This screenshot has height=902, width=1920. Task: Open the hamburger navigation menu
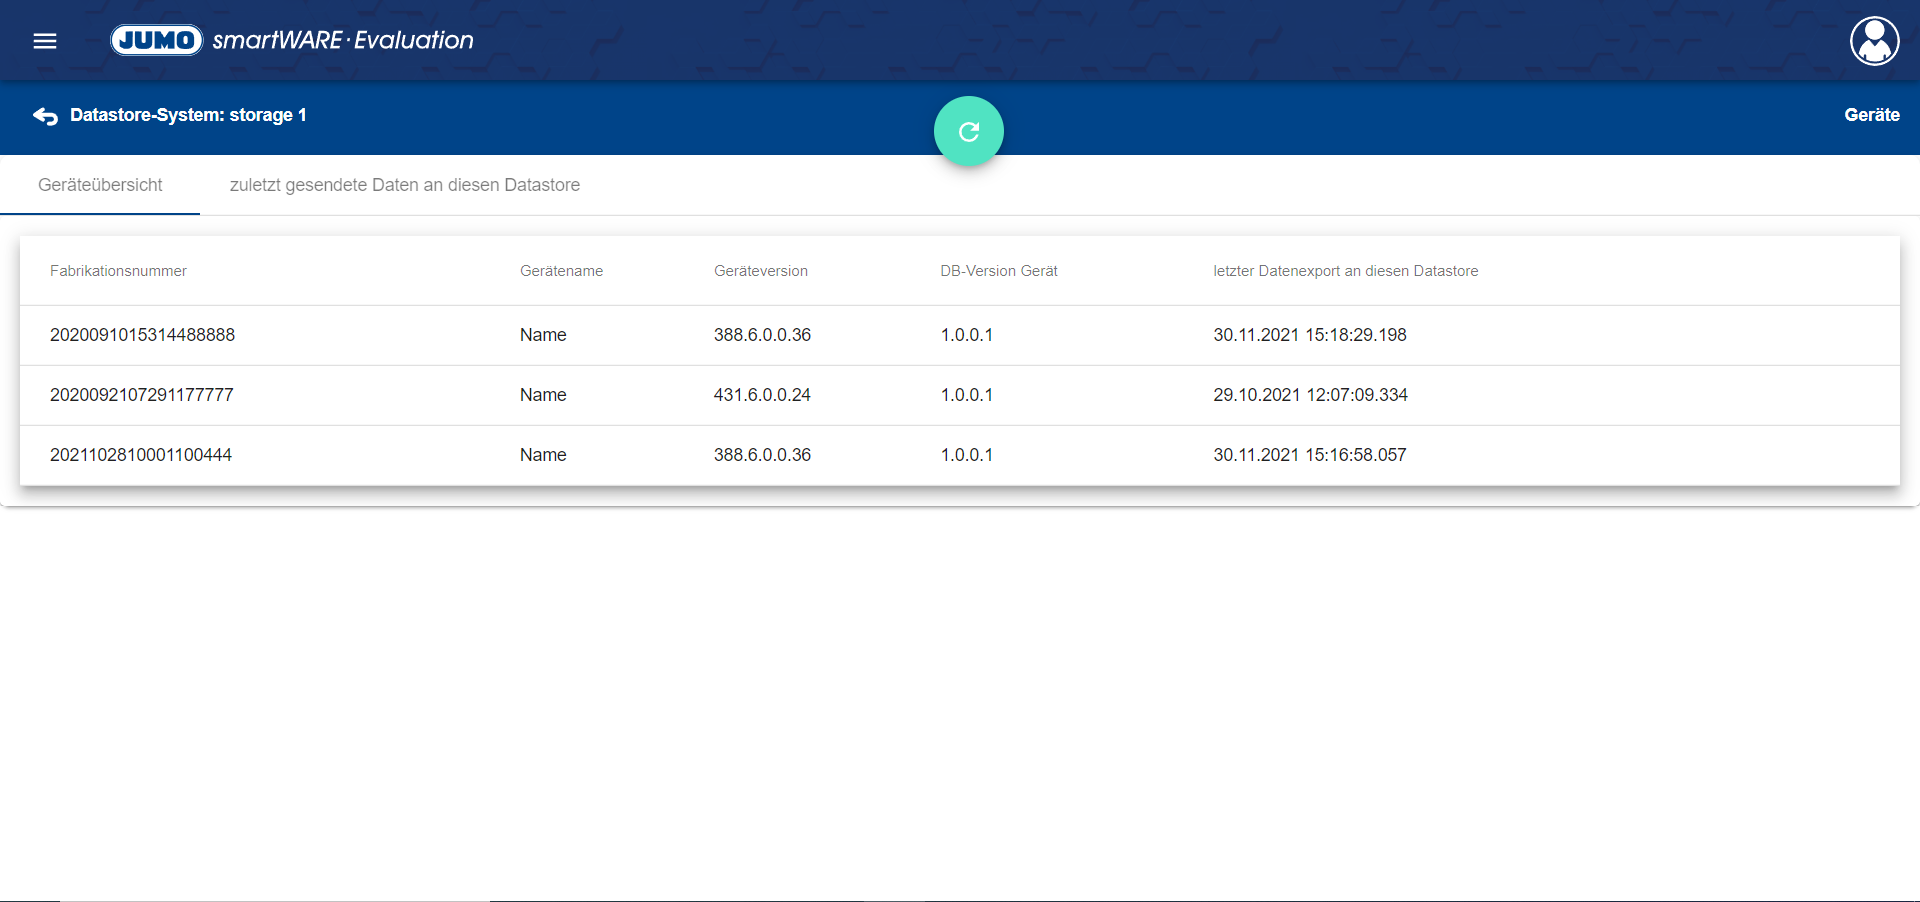click(45, 41)
